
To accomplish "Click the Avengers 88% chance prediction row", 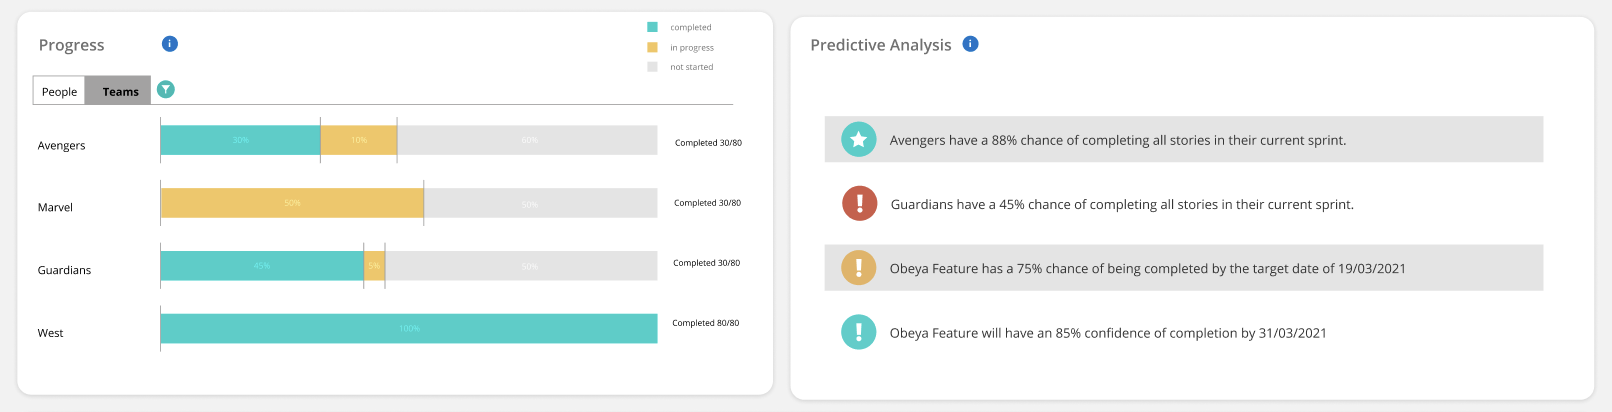I will (x=1184, y=140).
